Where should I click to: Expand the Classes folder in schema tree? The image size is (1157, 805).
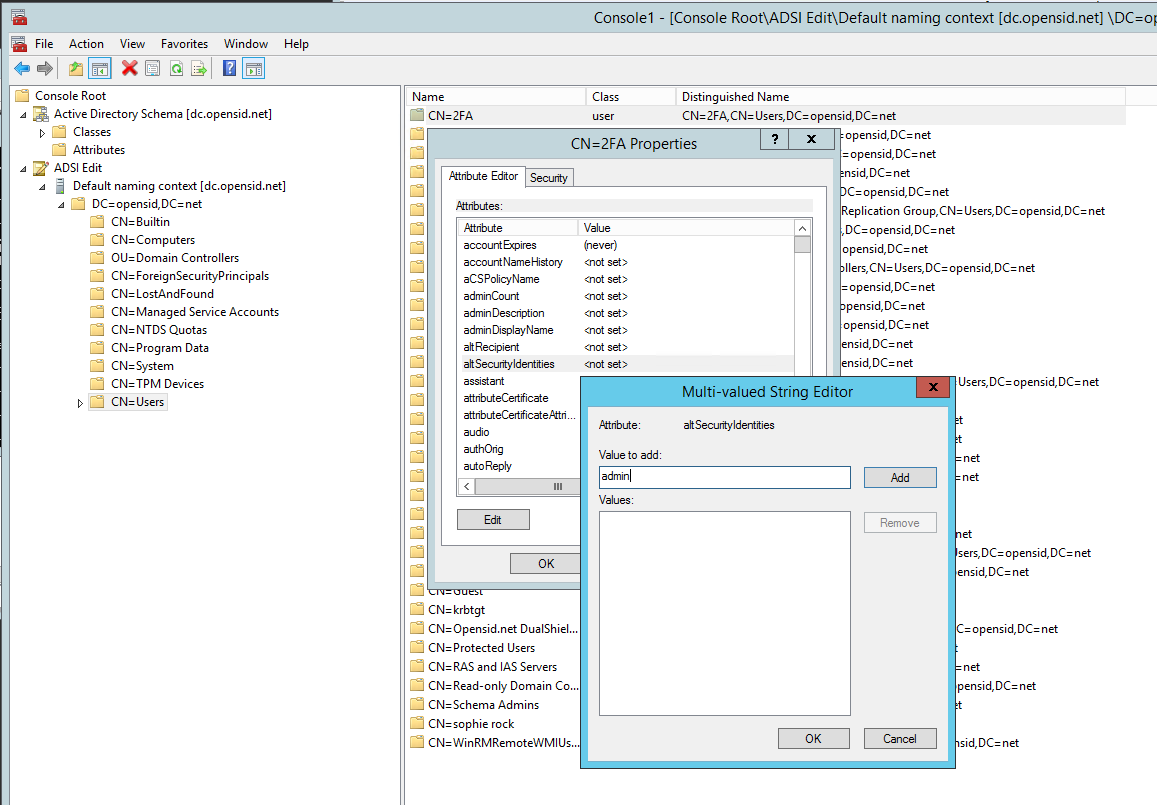[42, 132]
